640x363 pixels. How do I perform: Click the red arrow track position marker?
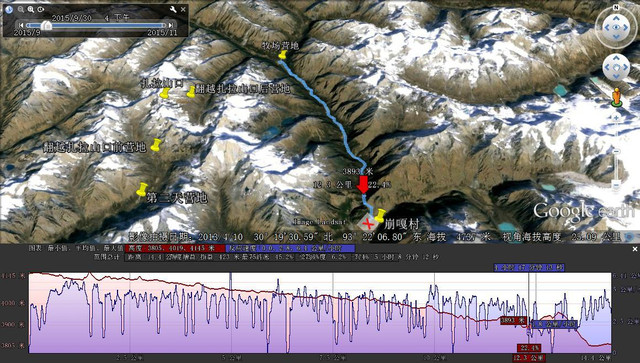(363, 185)
